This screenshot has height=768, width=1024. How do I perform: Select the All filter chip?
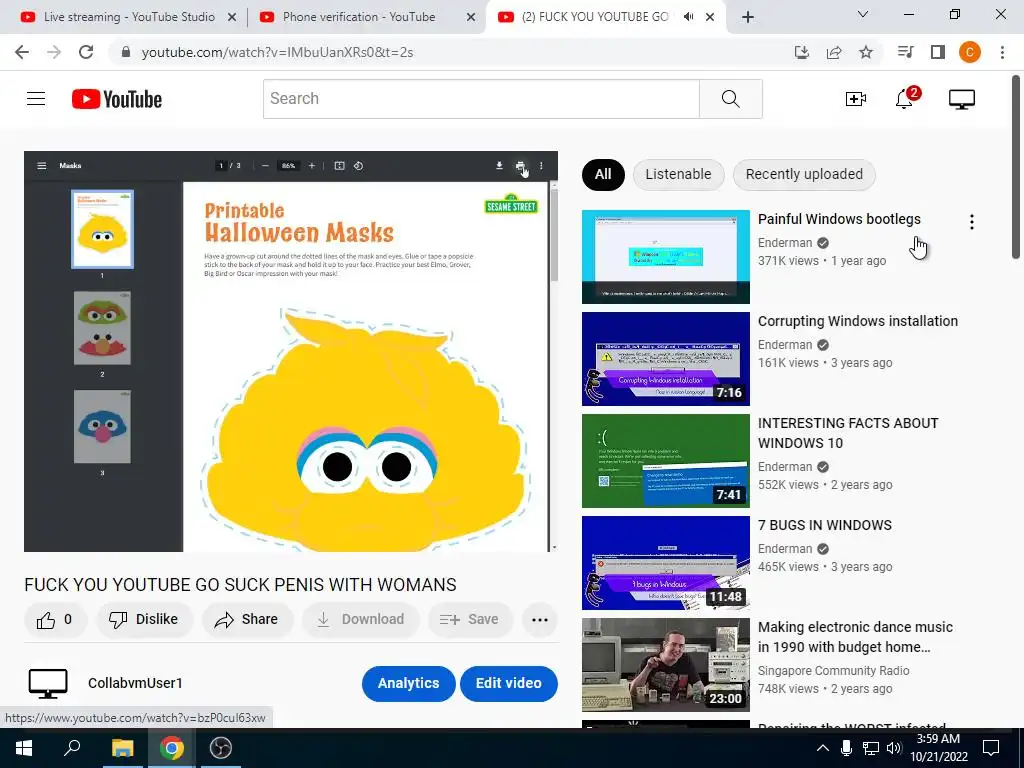point(603,174)
